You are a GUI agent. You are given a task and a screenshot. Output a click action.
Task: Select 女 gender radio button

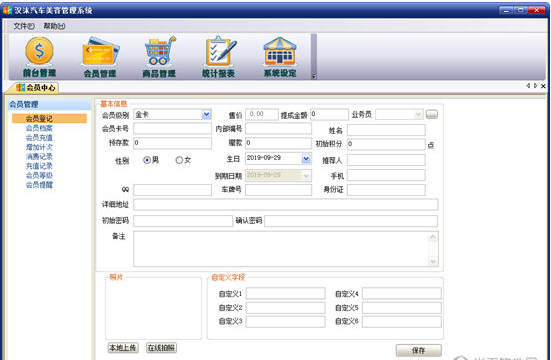tap(179, 160)
